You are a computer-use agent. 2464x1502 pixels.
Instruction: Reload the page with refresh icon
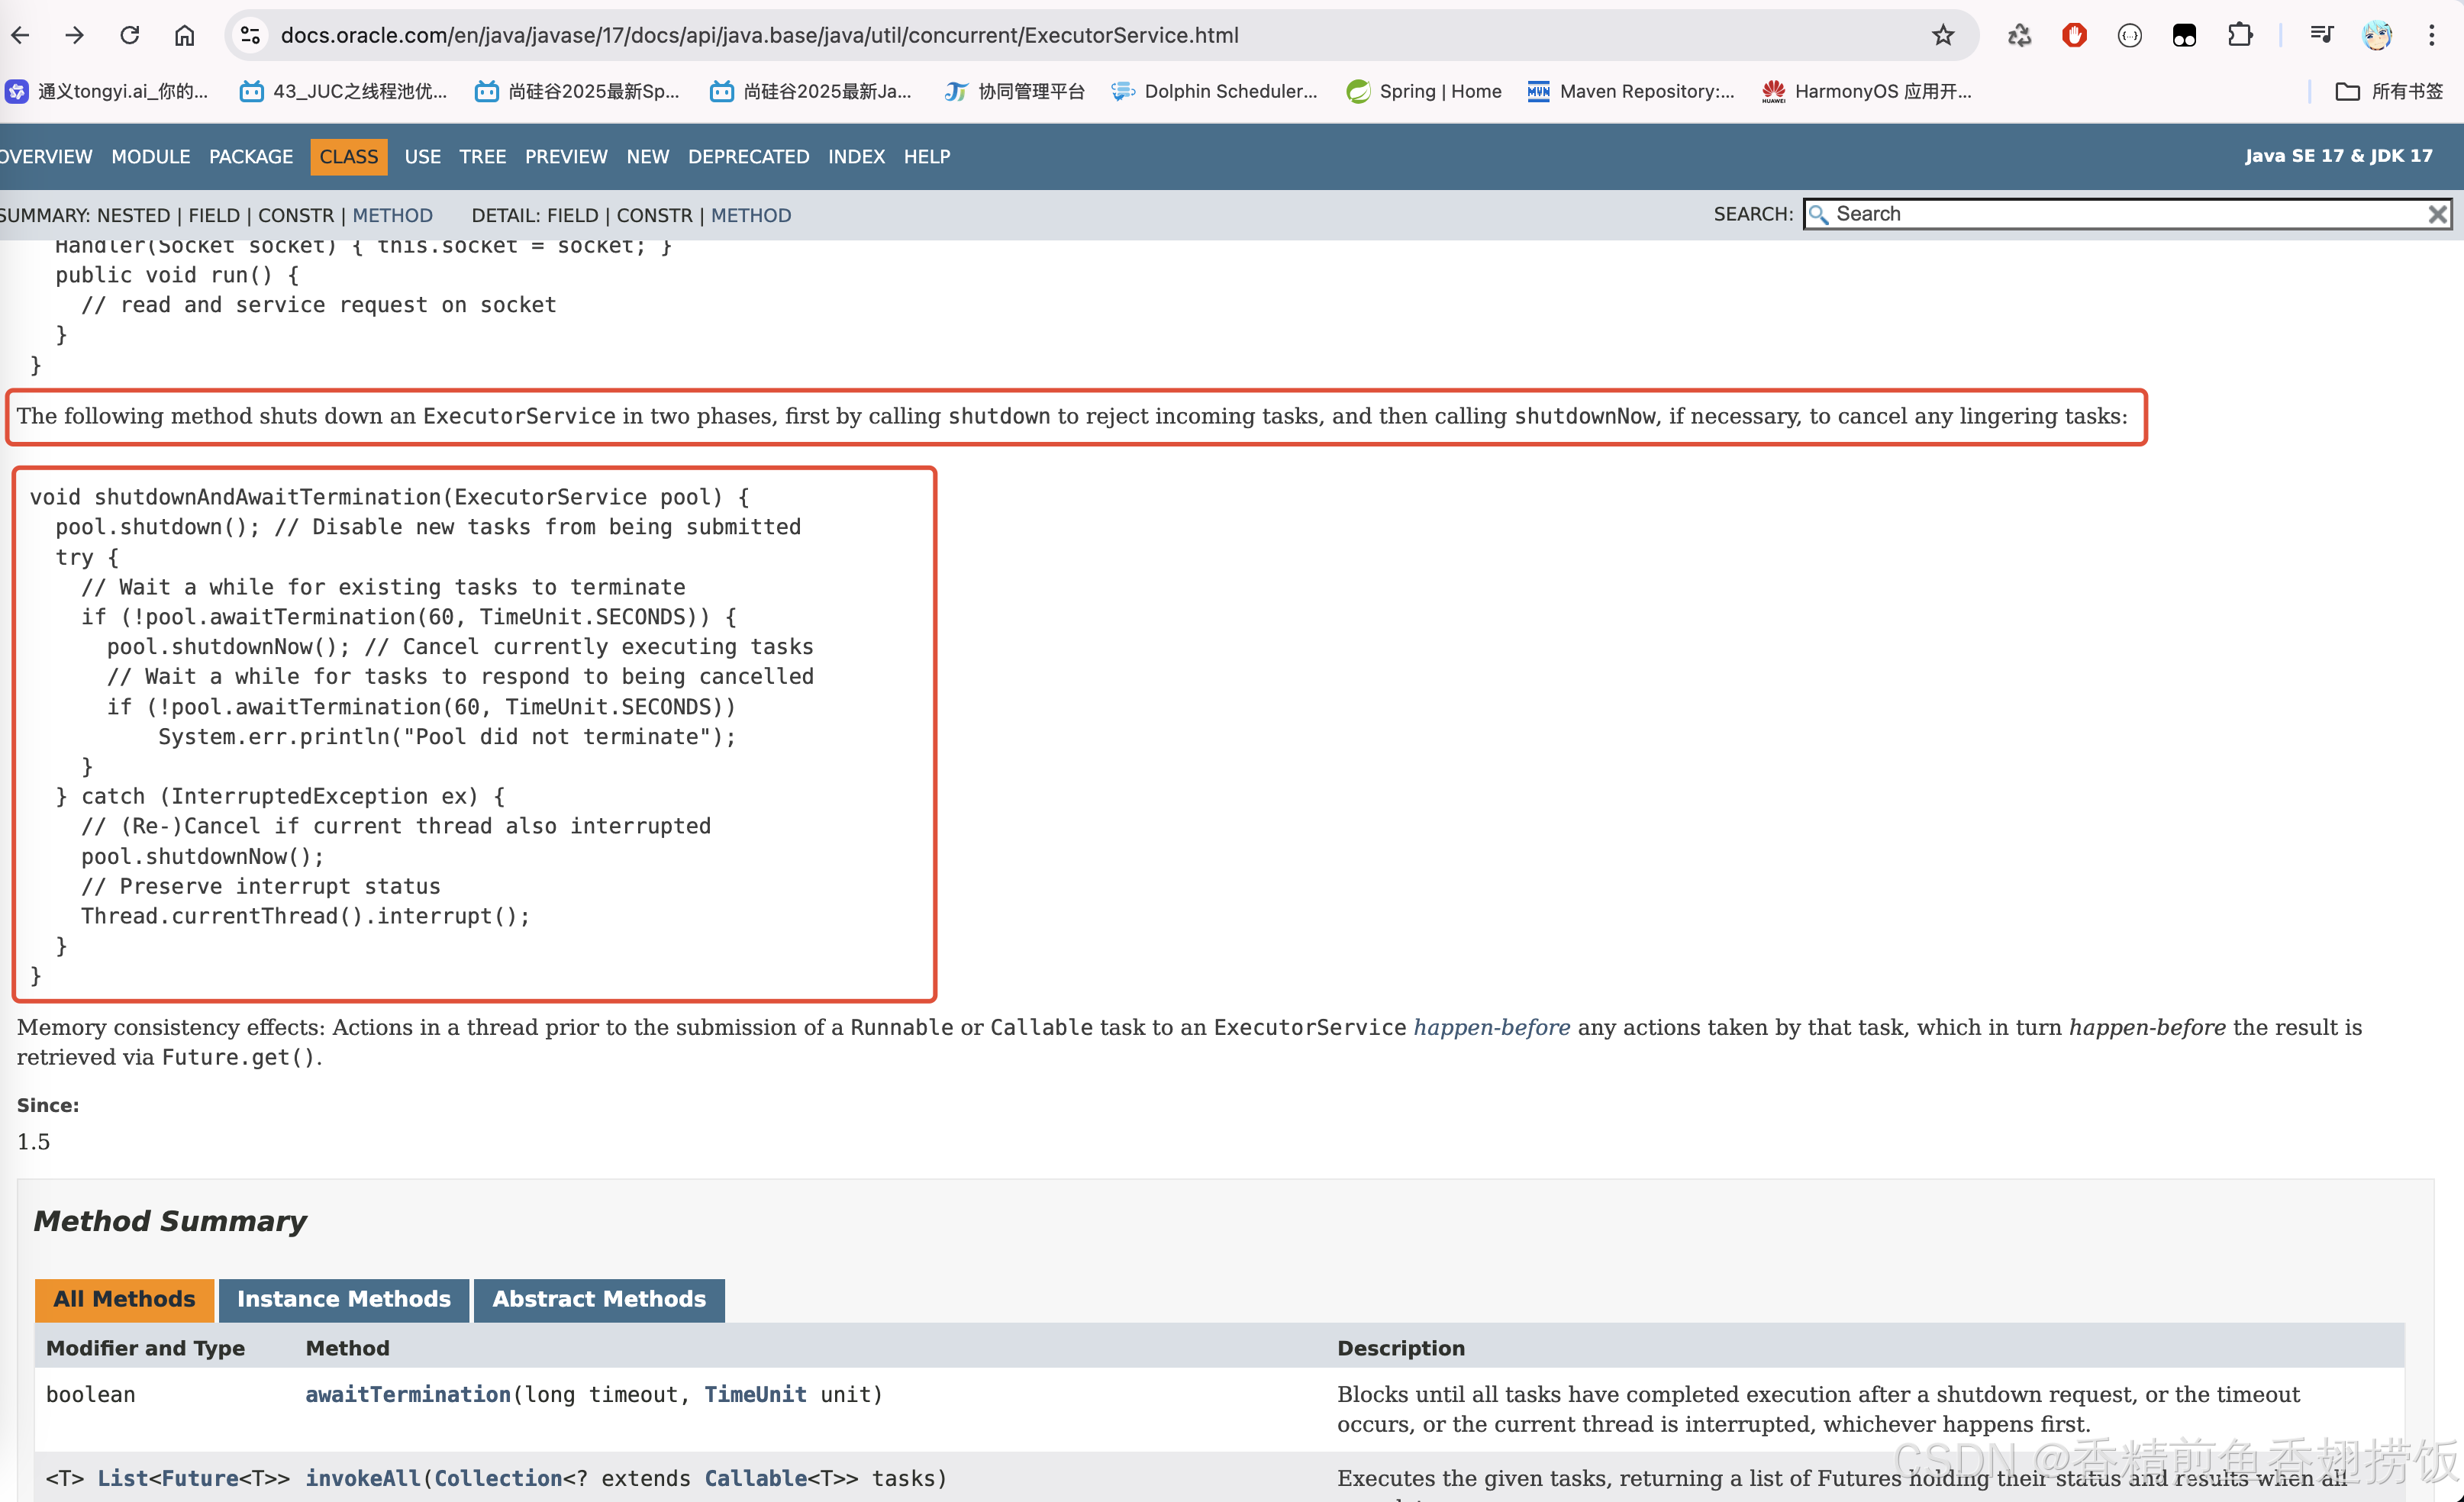pyautogui.click(x=130, y=35)
